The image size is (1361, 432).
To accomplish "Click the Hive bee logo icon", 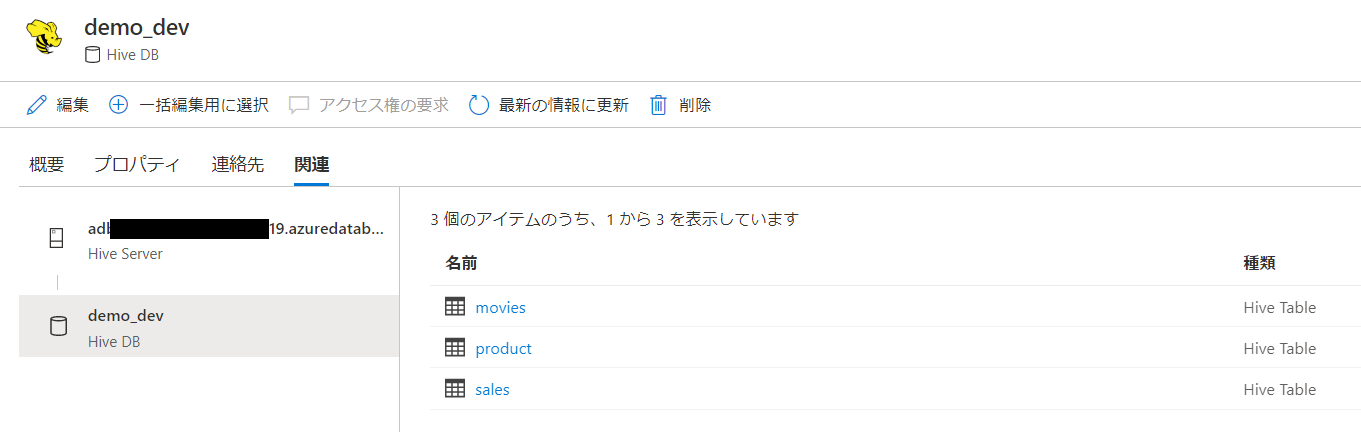I will coord(43,39).
